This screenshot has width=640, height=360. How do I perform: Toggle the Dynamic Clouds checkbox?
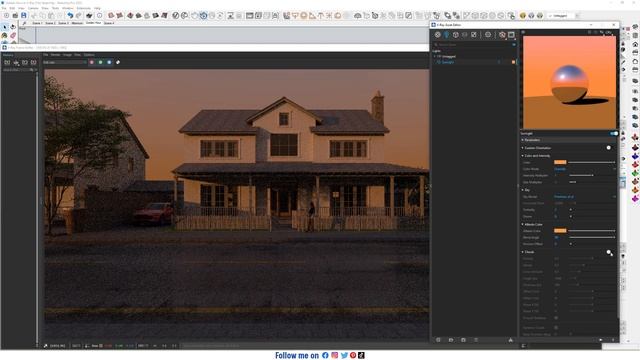pyautogui.click(x=556, y=328)
